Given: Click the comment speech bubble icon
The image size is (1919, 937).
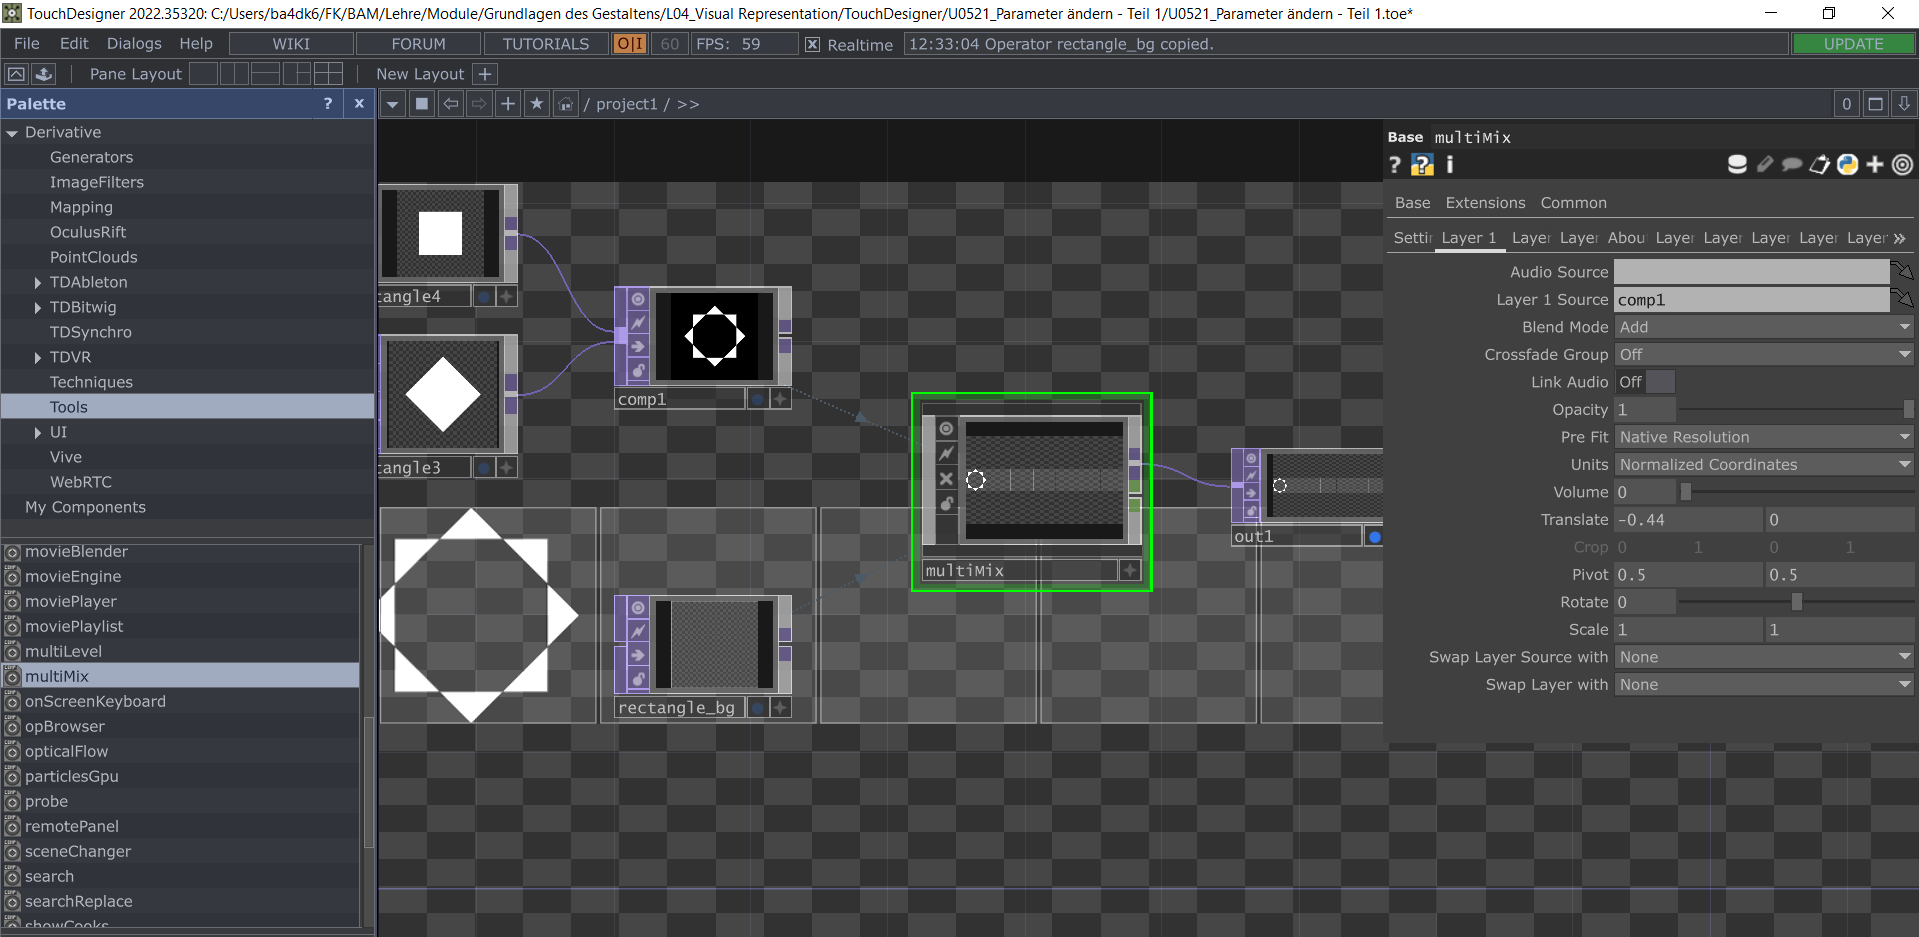Looking at the screenshot, I should tap(1792, 165).
